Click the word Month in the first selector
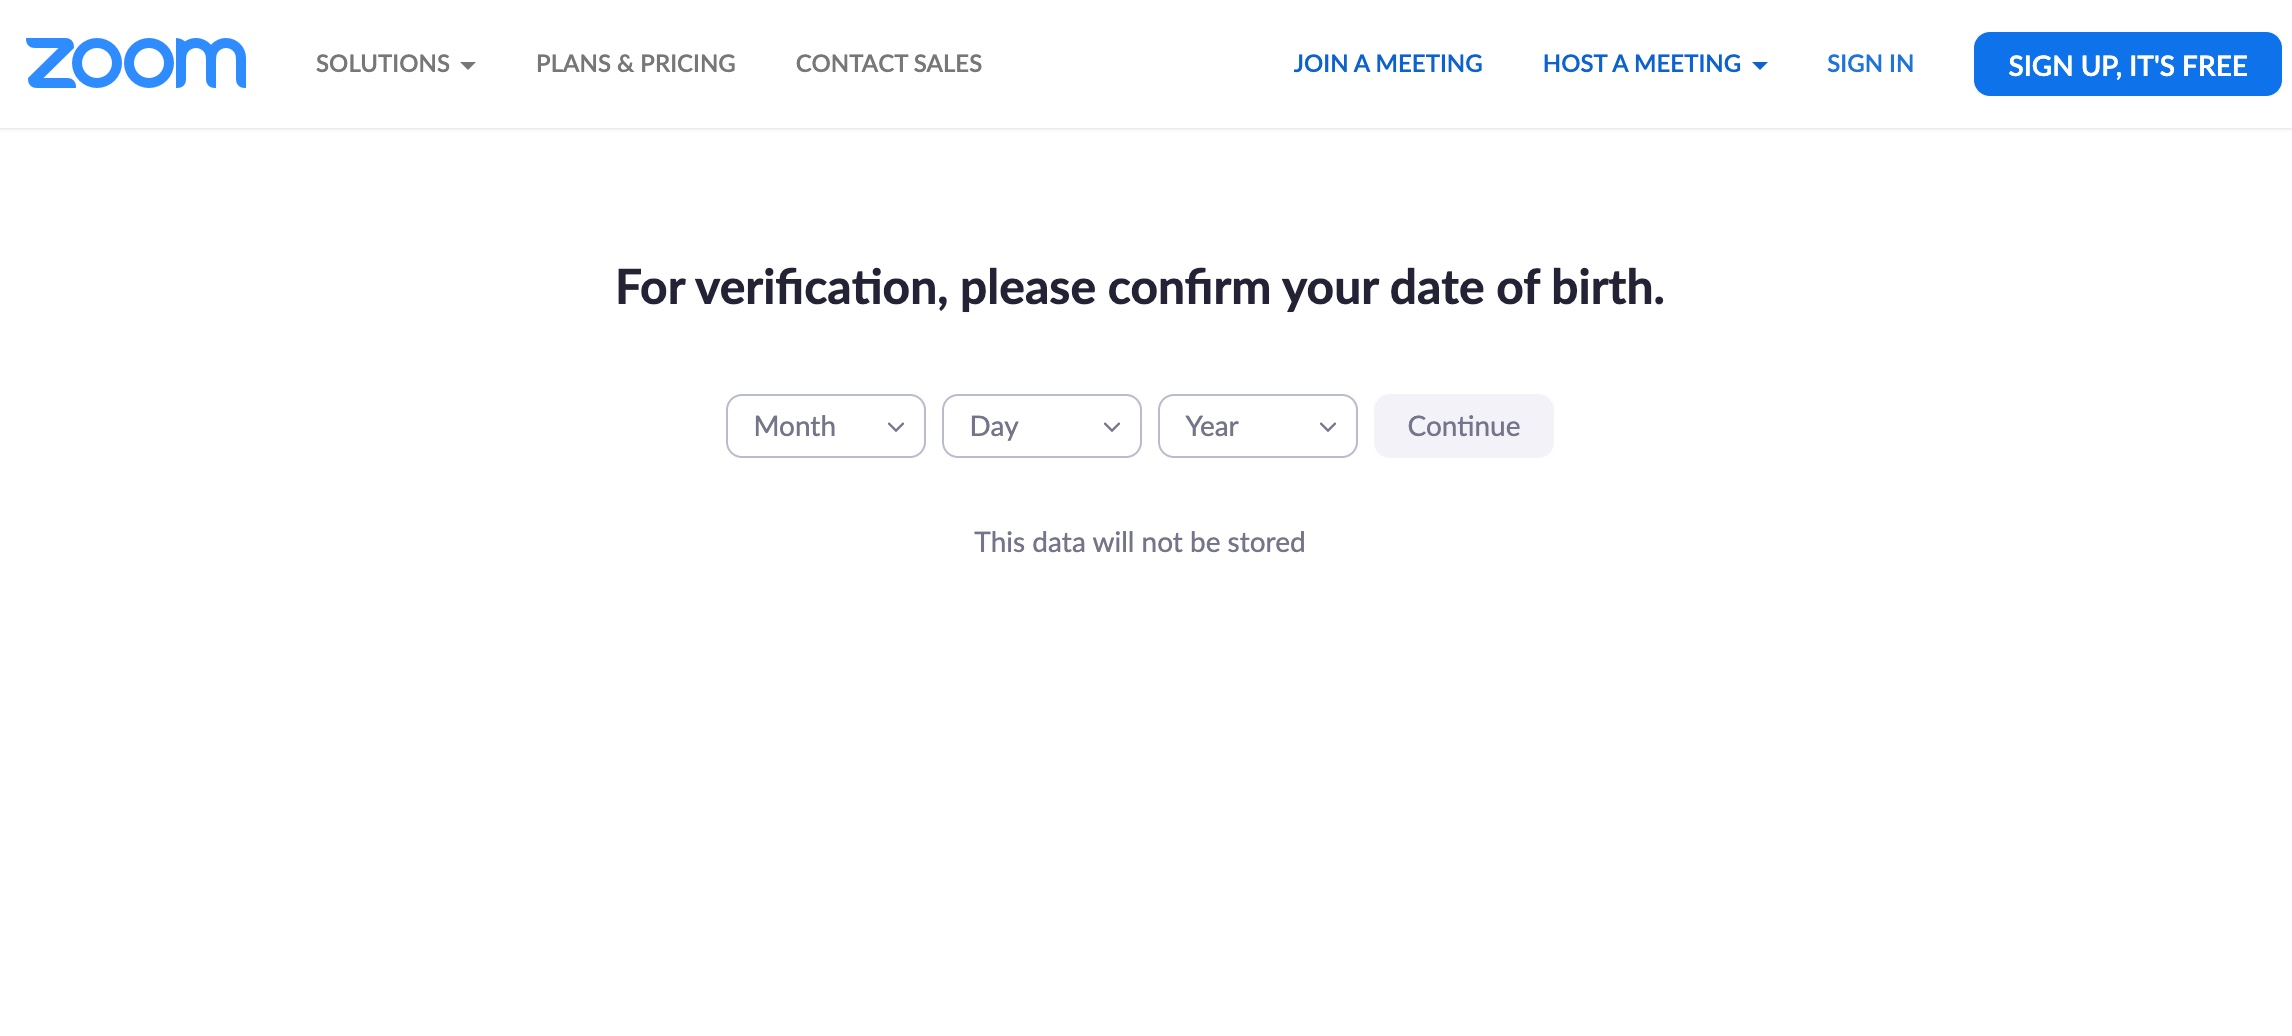2292x1036 pixels. tap(795, 426)
